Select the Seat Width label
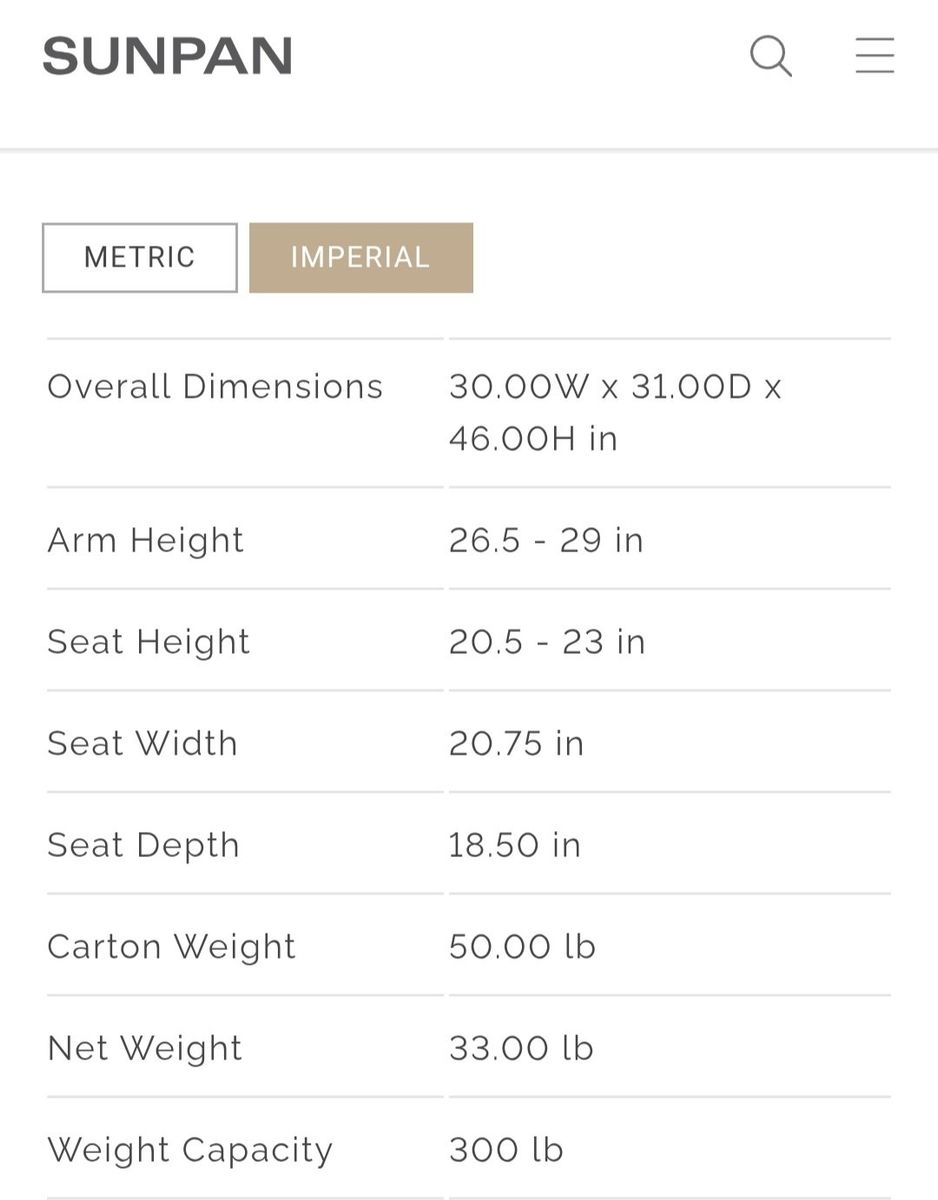This screenshot has width=938, height=1200. pos(143,744)
